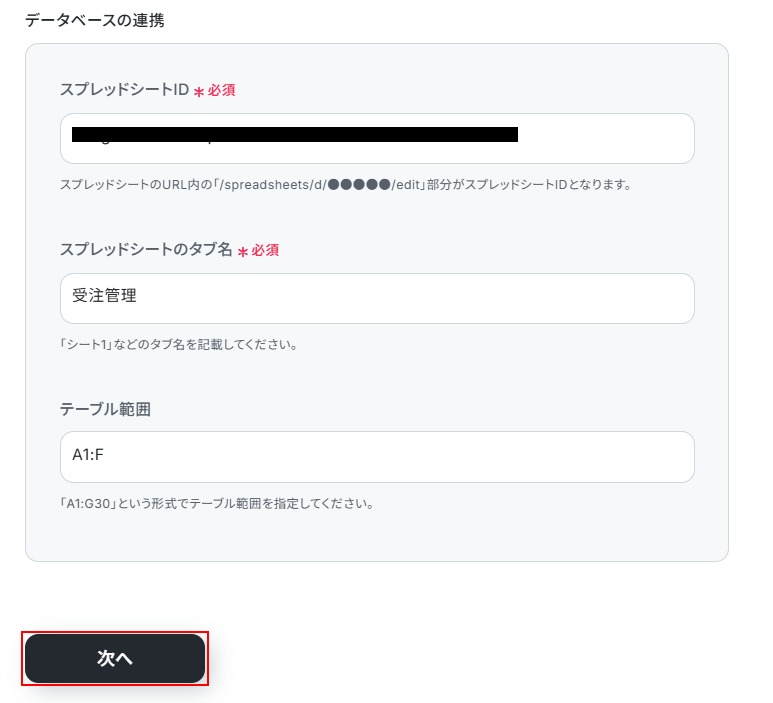773x703 pixels.
Task: Click the red asterisk next to スプレッドシートのタブ名
Action: coord(242,252)
